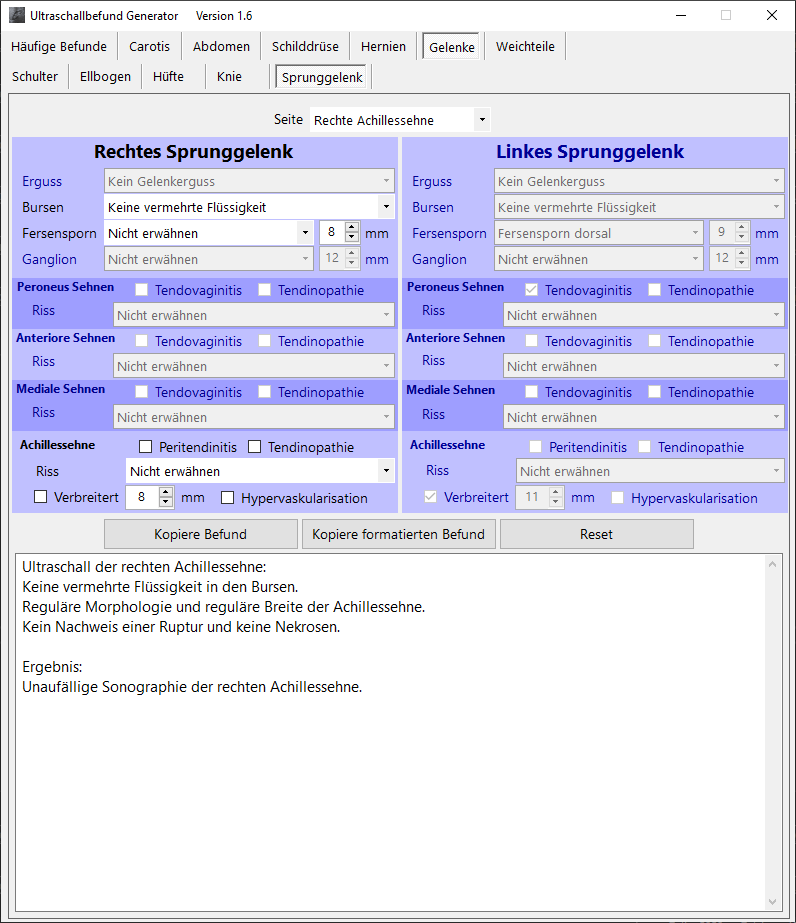Viewport: 796px width, 923px height.
Task: Decrease right Fersensporn size with down arrow
Action: (352, 239)
